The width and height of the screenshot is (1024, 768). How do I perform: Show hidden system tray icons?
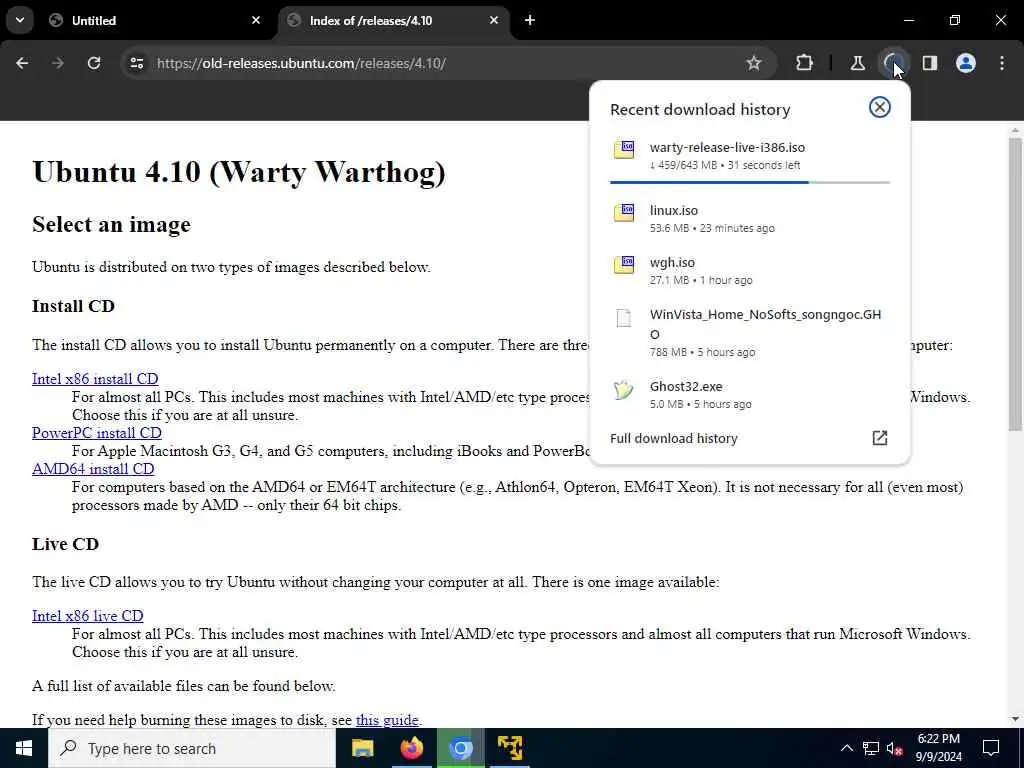[846, 748]
